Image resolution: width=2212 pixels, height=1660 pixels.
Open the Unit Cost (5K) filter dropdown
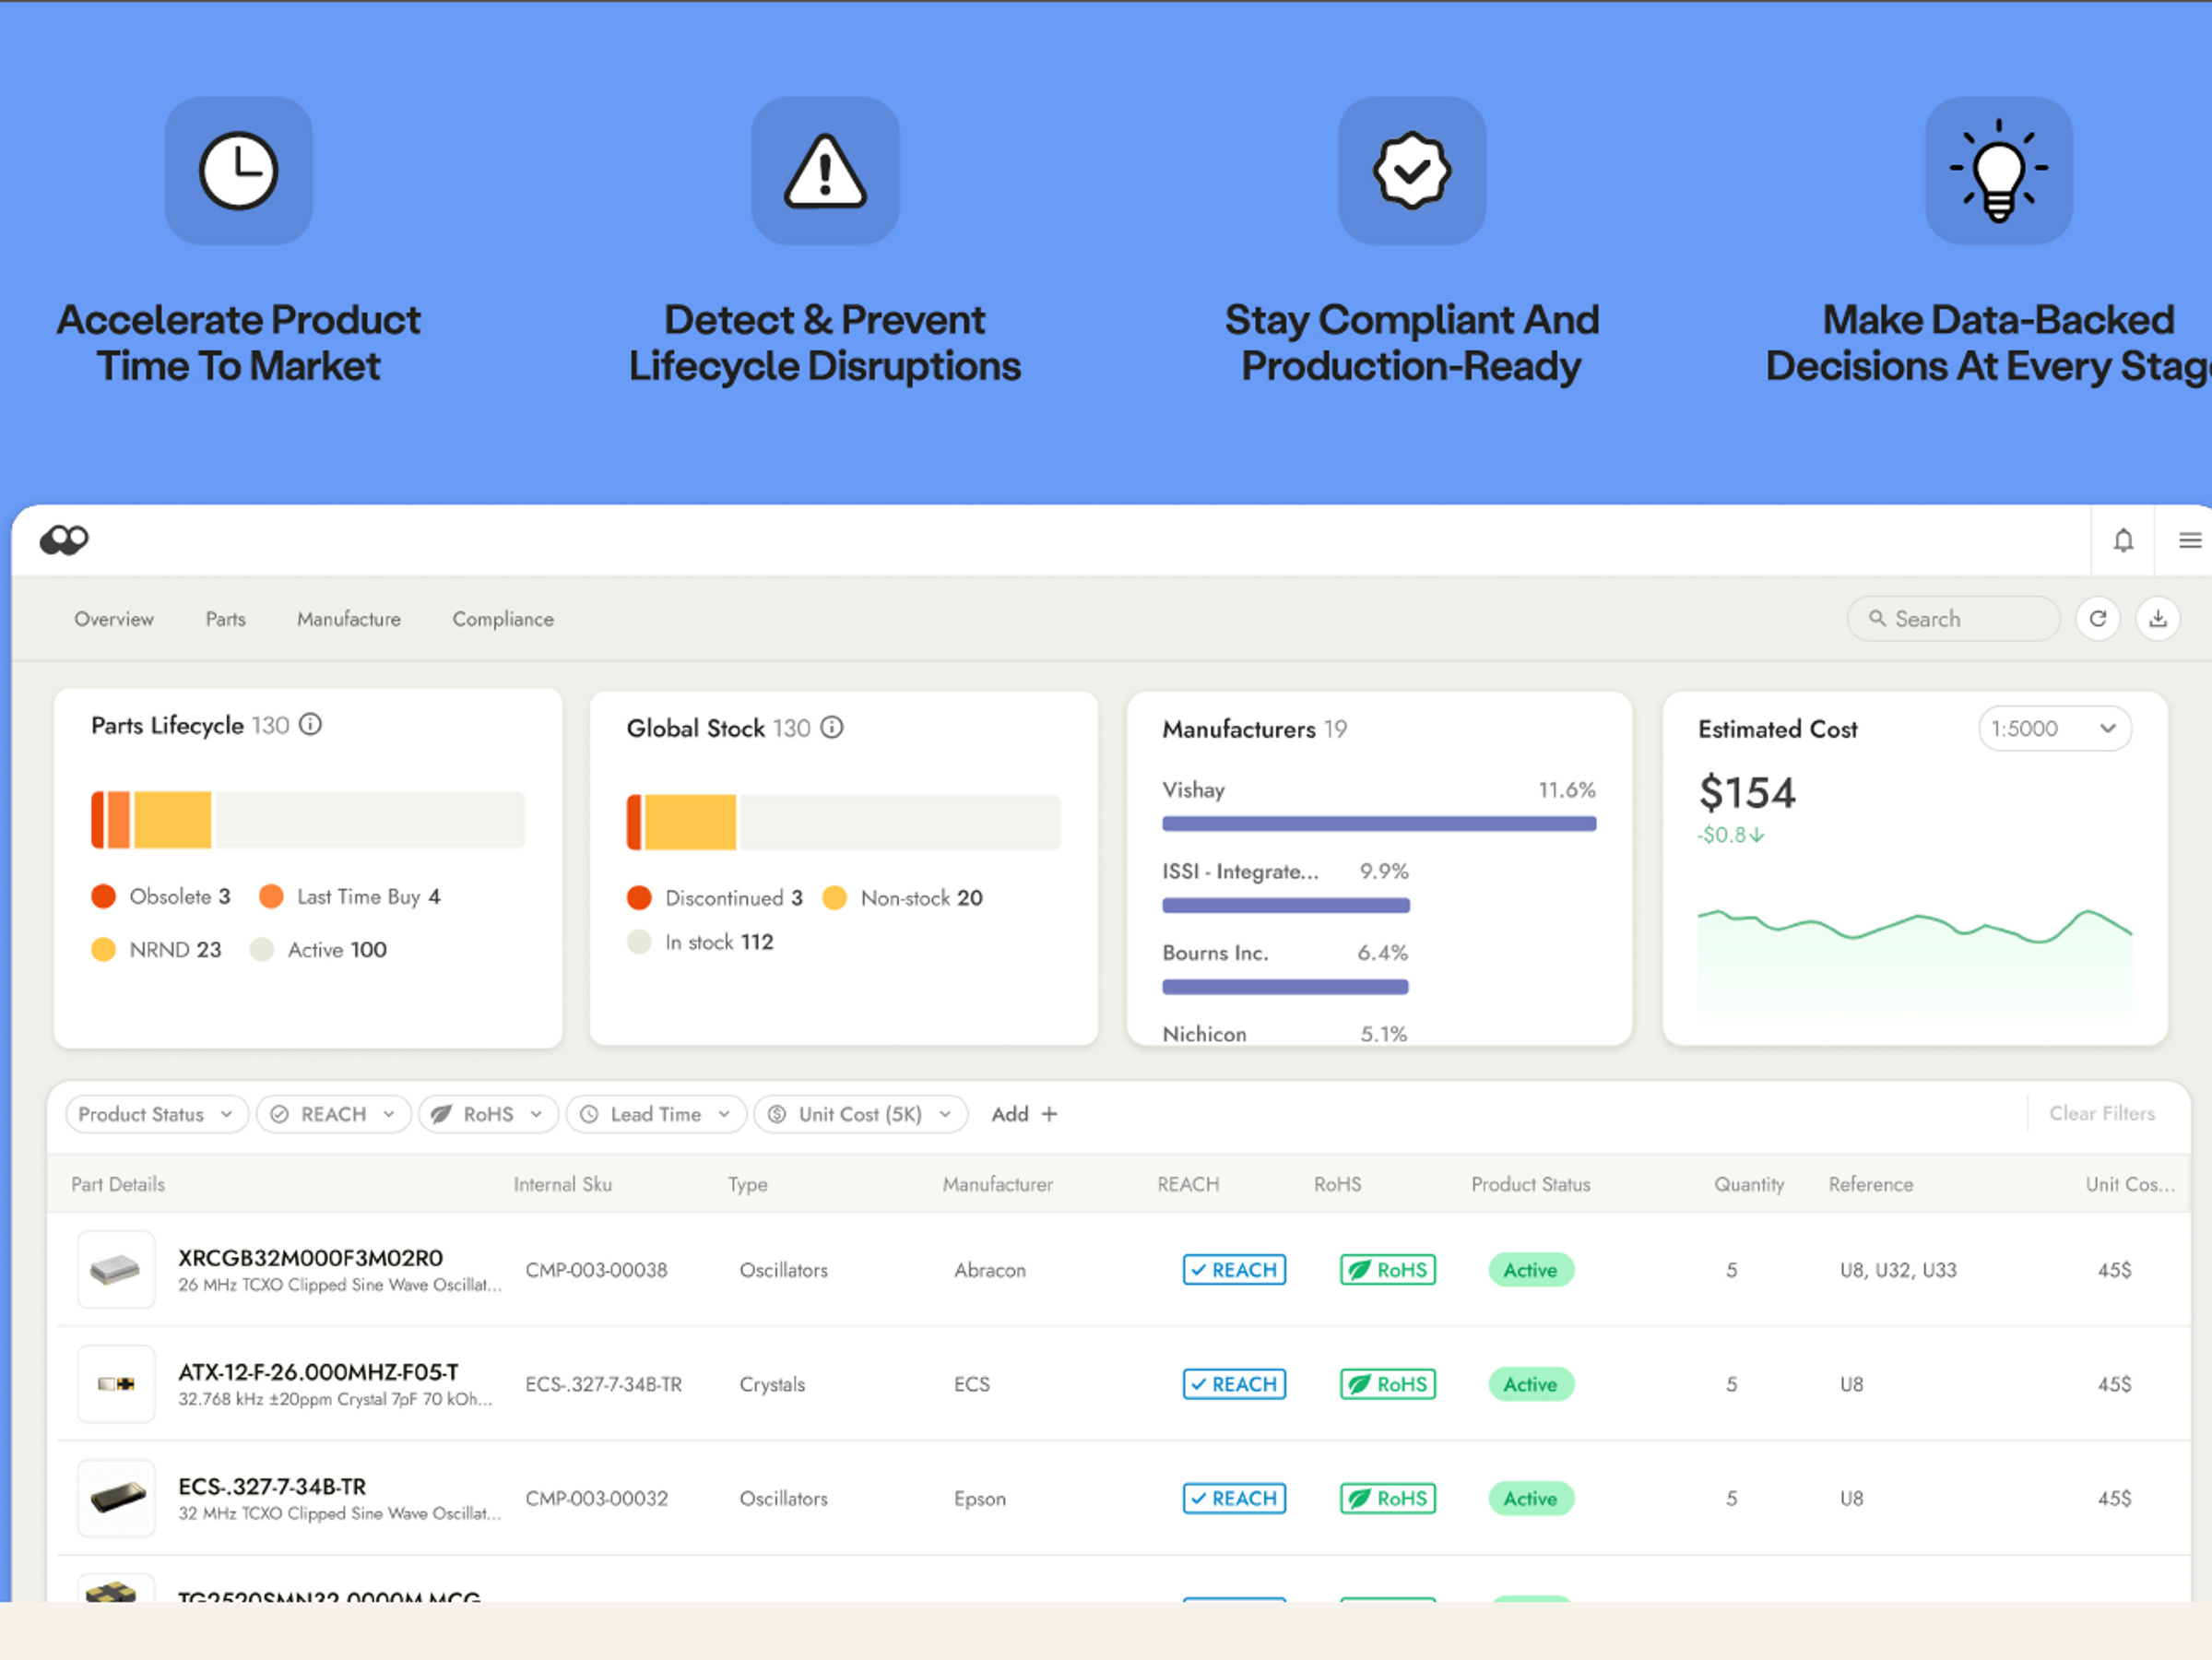(861, 1114)
